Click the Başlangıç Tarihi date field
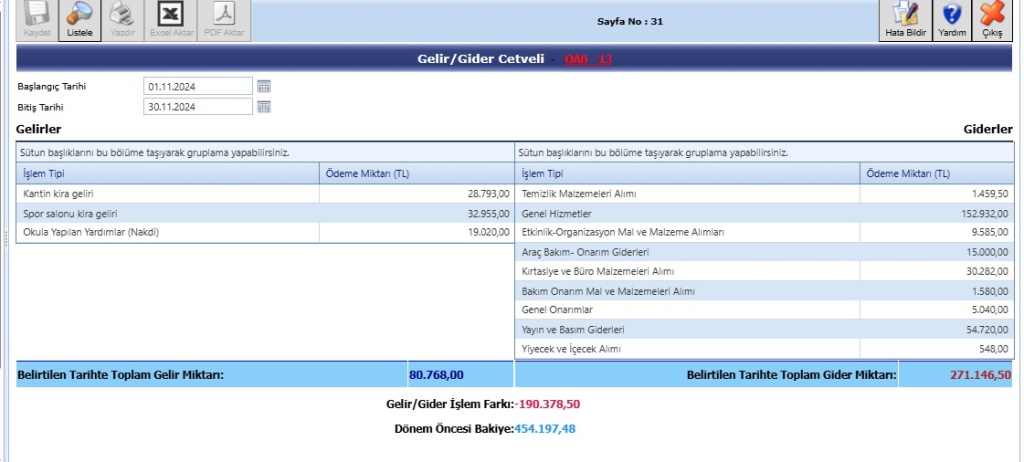1024x462 pixels. (197, 86)
